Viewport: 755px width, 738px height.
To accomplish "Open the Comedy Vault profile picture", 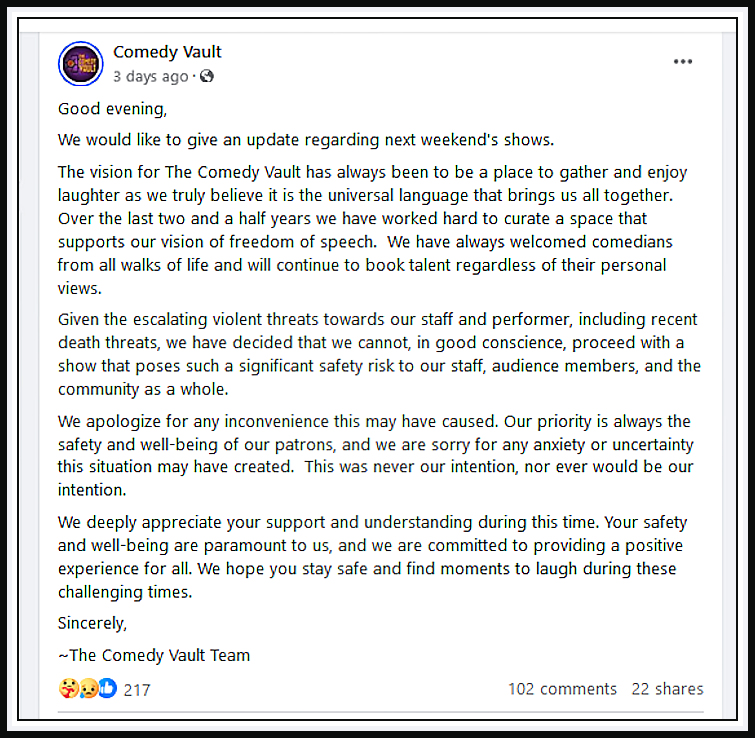I will (x=80, y=64).
